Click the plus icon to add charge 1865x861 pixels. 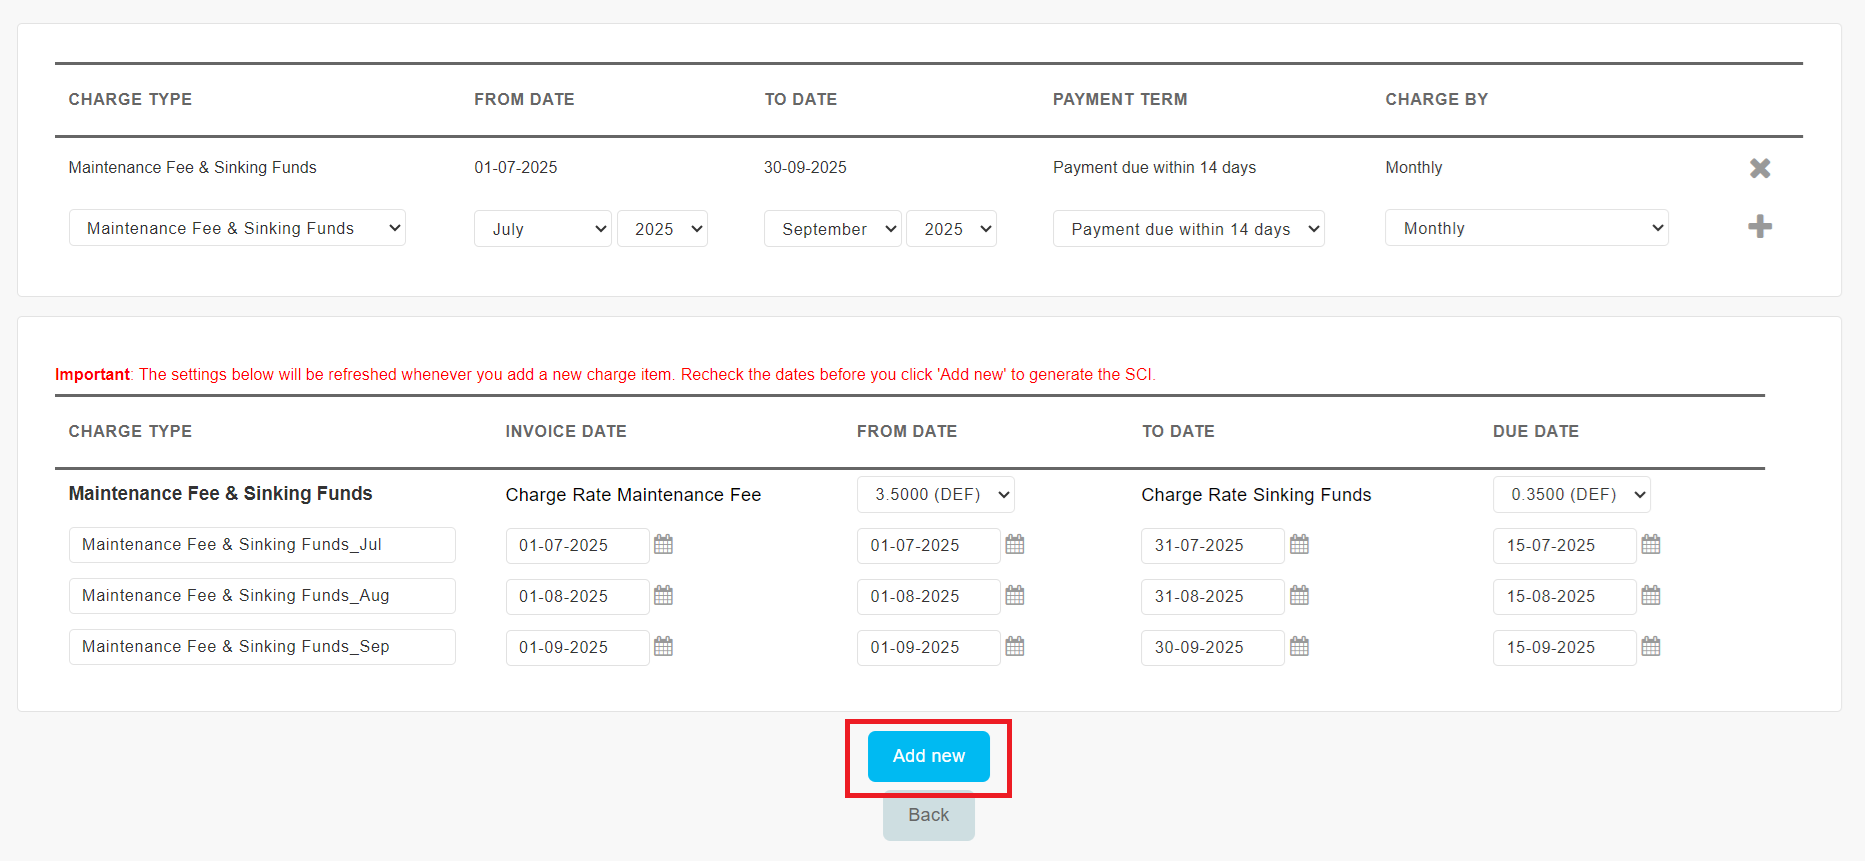(1760, 227)
